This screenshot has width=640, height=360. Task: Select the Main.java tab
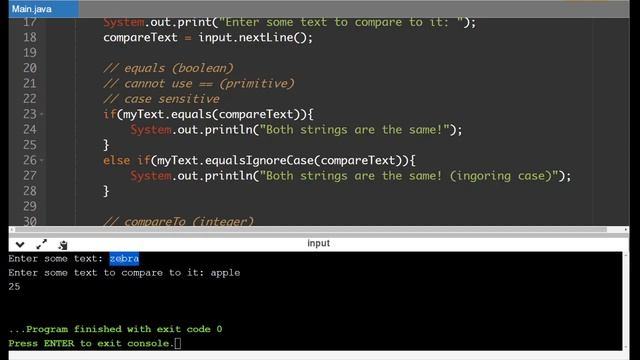click(44, 9)
